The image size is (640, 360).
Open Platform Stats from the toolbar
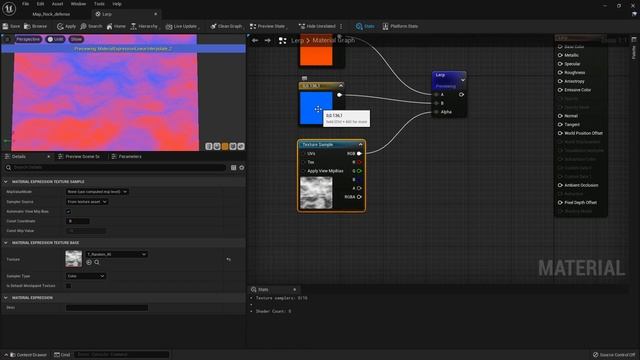tap(400, 26)
